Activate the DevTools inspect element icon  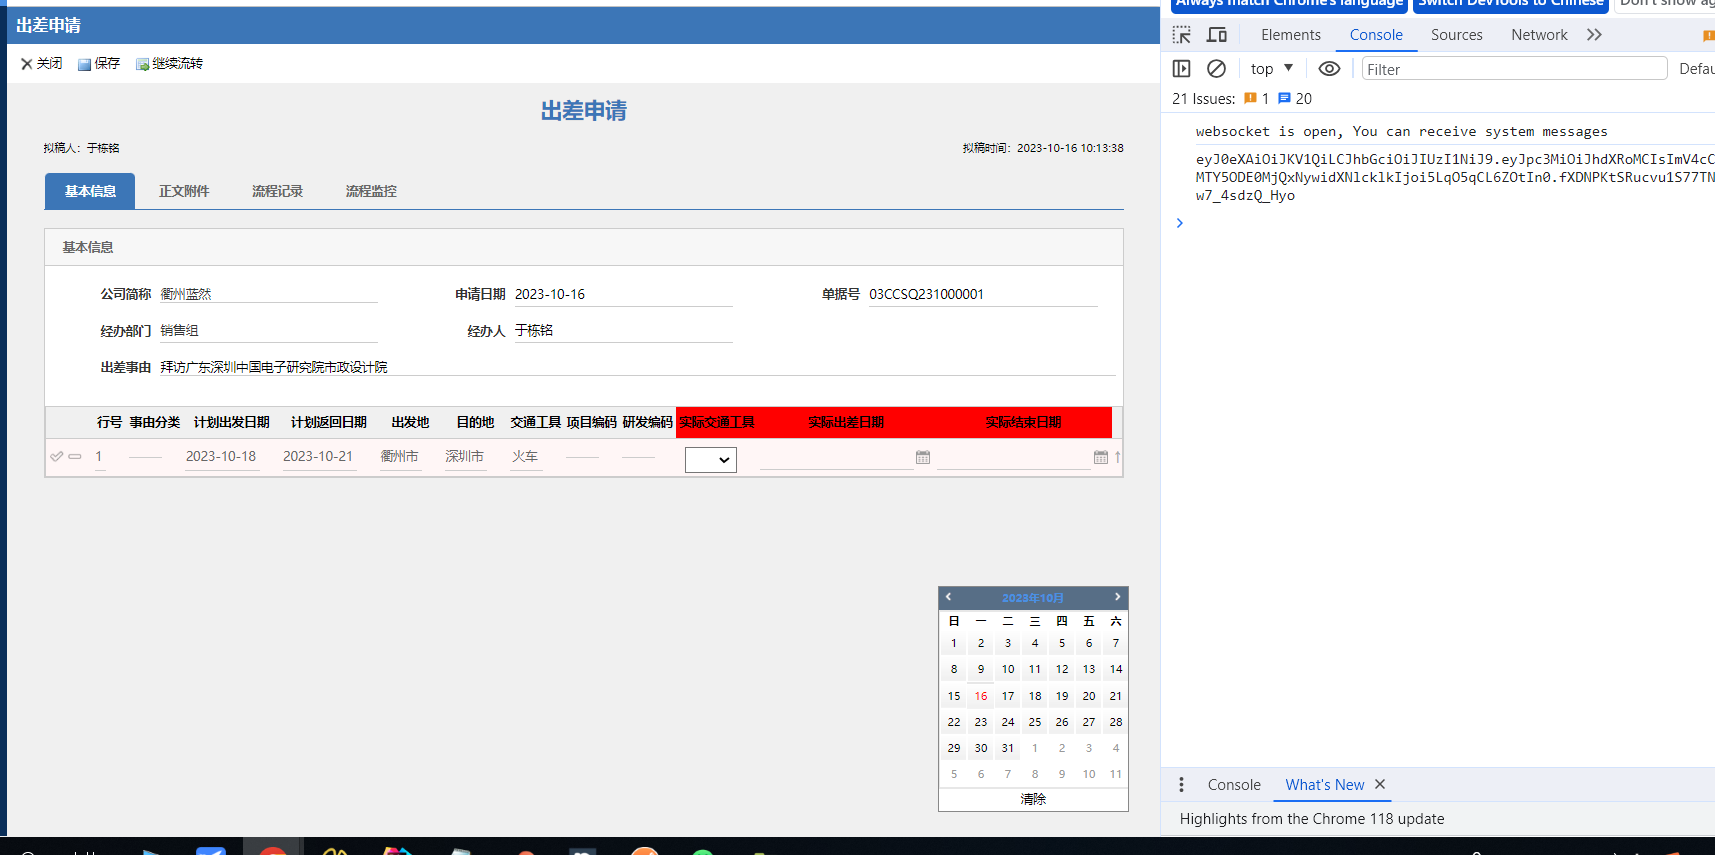point(1182,35)
